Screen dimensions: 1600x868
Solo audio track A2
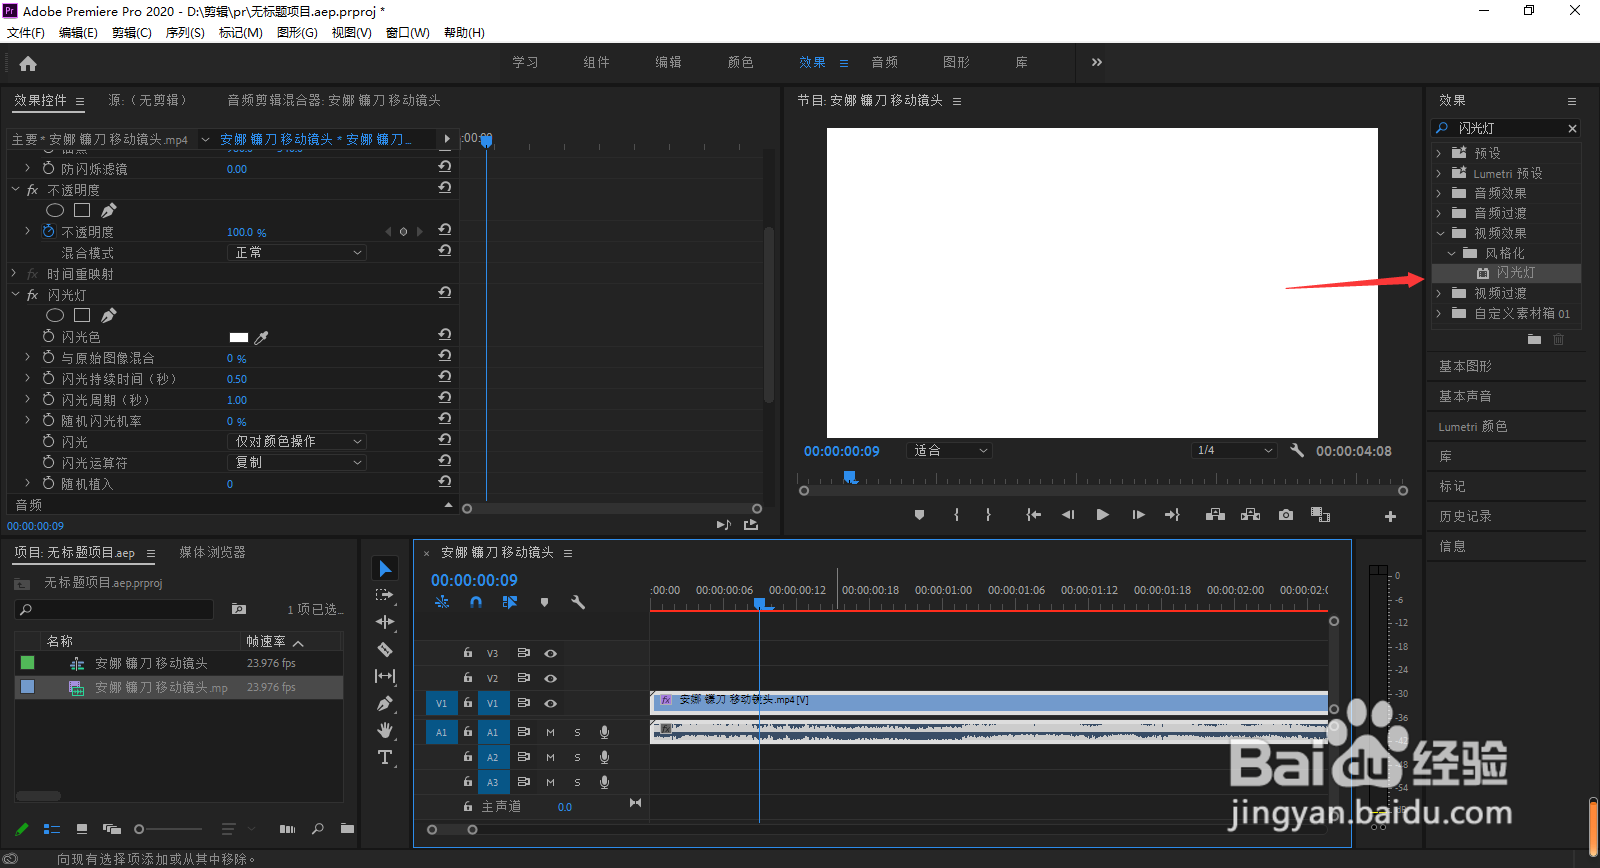[x=577, y=757]
